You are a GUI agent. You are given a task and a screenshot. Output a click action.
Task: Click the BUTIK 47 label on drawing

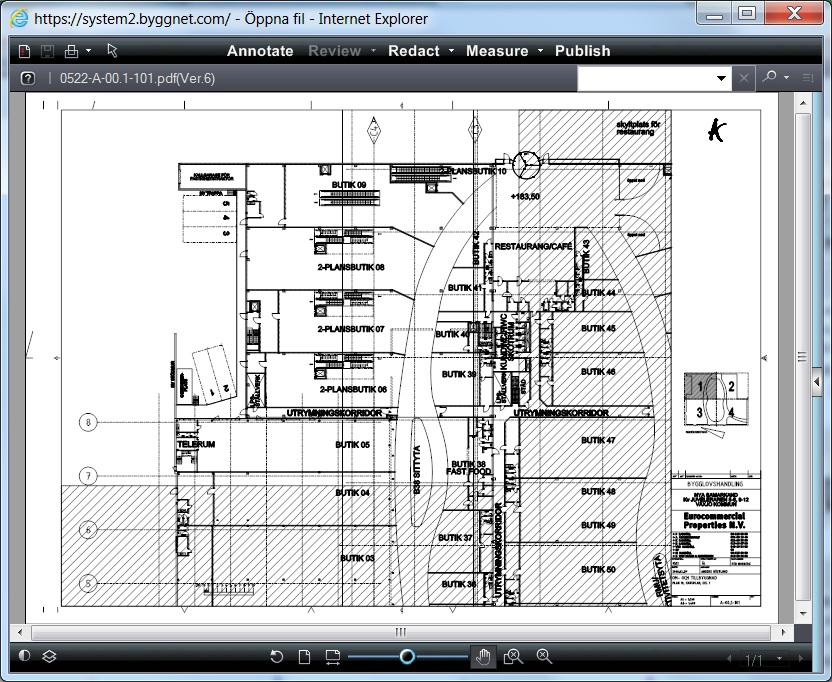pyautogui.click(x=598, y=440)
